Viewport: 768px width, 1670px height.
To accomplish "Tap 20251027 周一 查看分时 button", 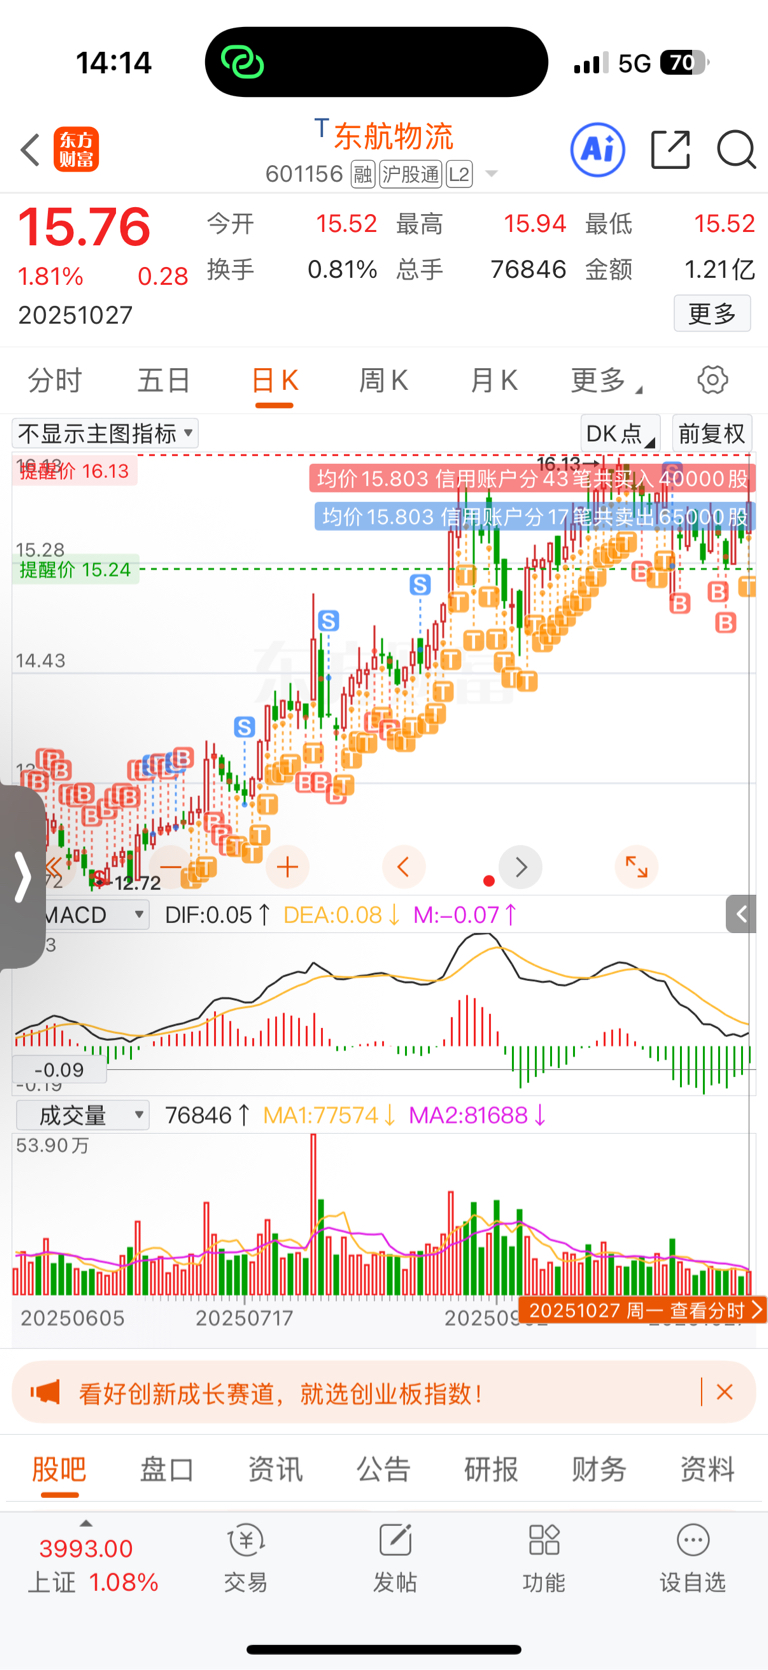I will (643, 1310).
